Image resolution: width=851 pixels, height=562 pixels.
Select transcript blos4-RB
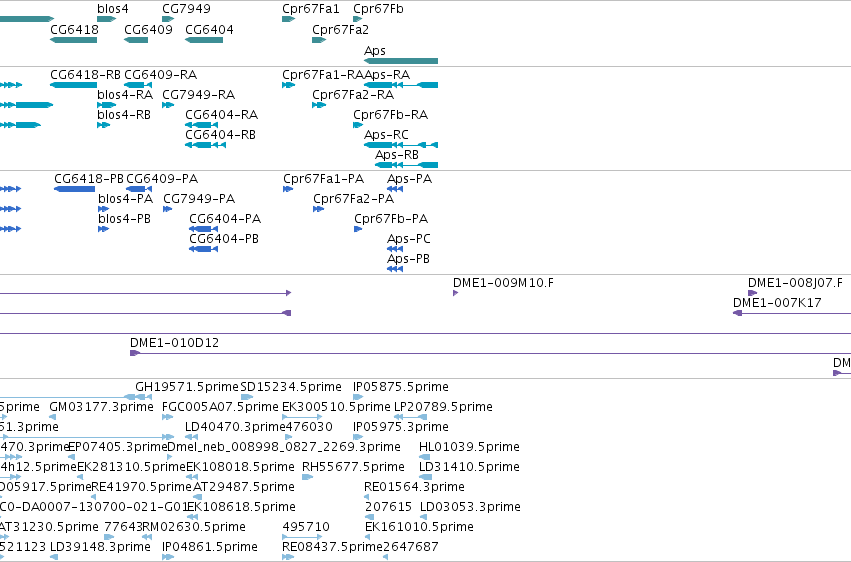point(124,114)
